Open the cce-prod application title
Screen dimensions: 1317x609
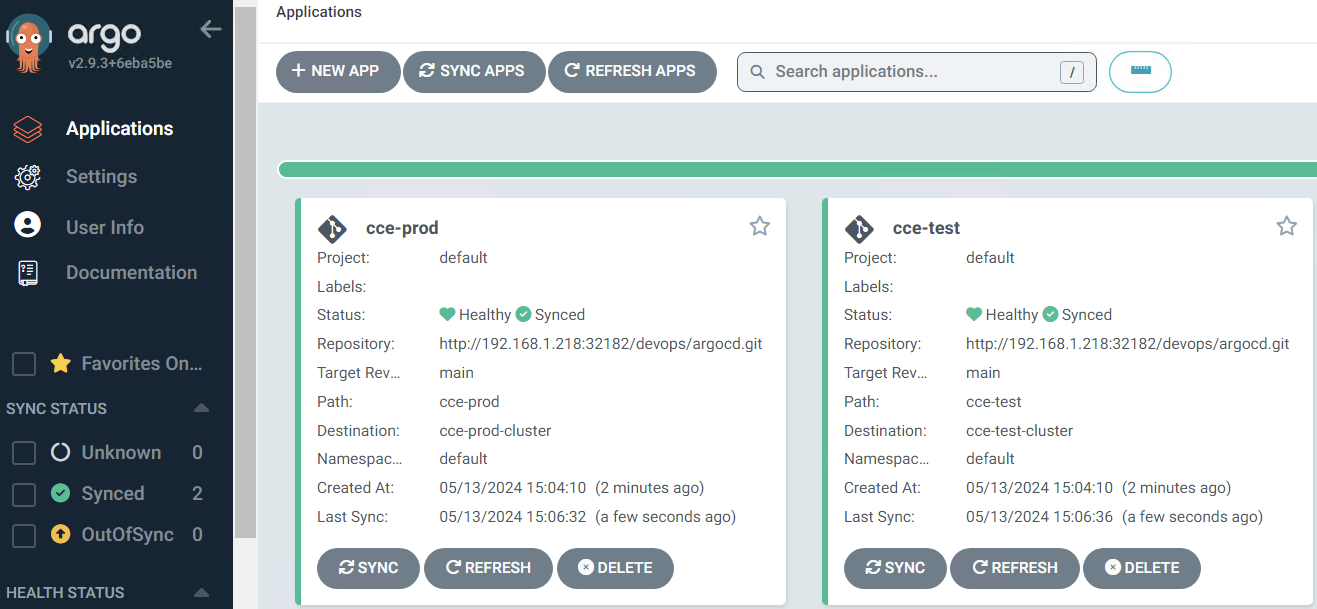point(402,228)
